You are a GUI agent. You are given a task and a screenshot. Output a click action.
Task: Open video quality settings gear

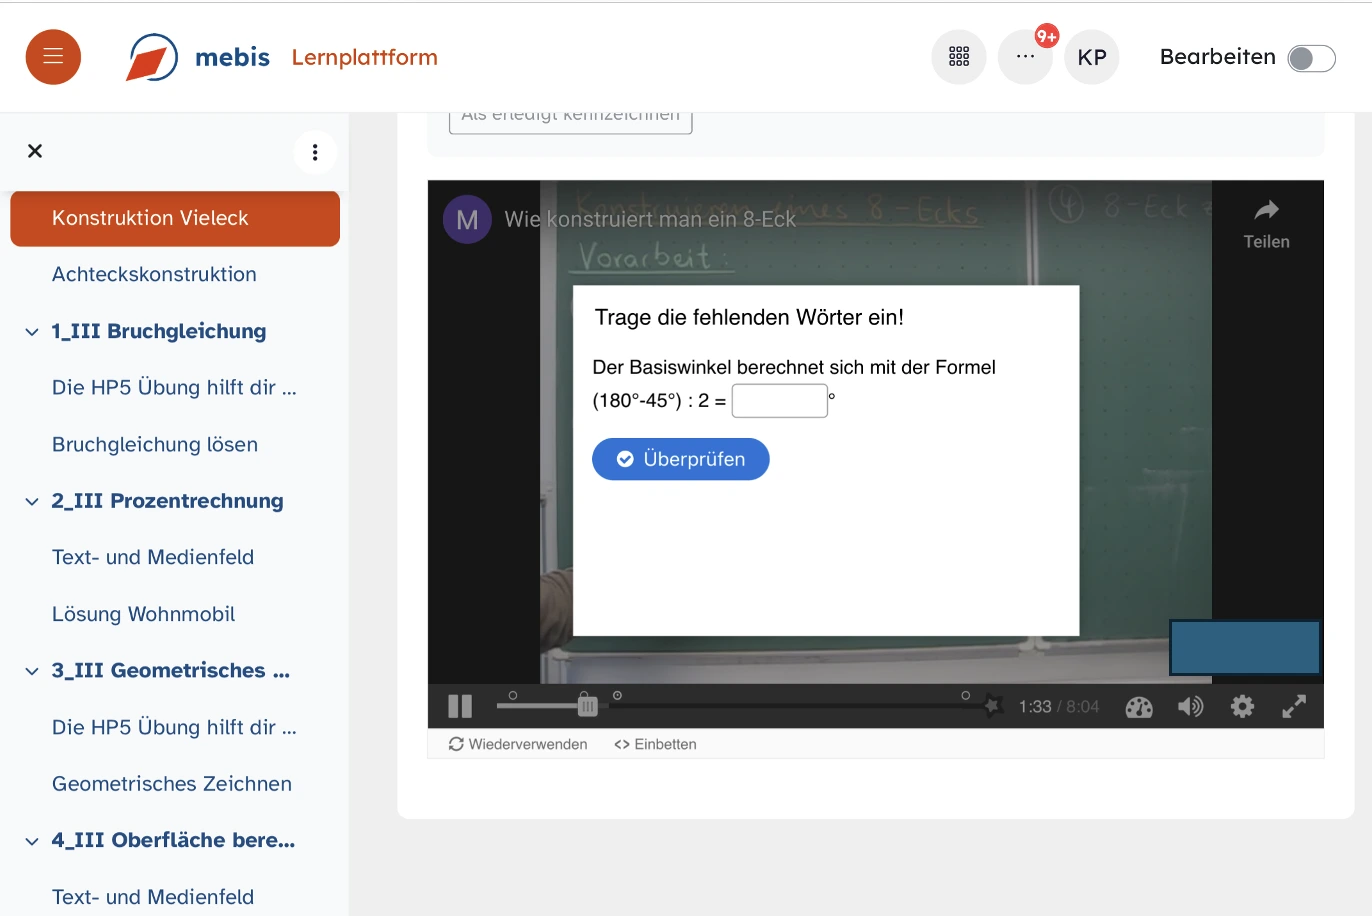(x=1242, y=707)
